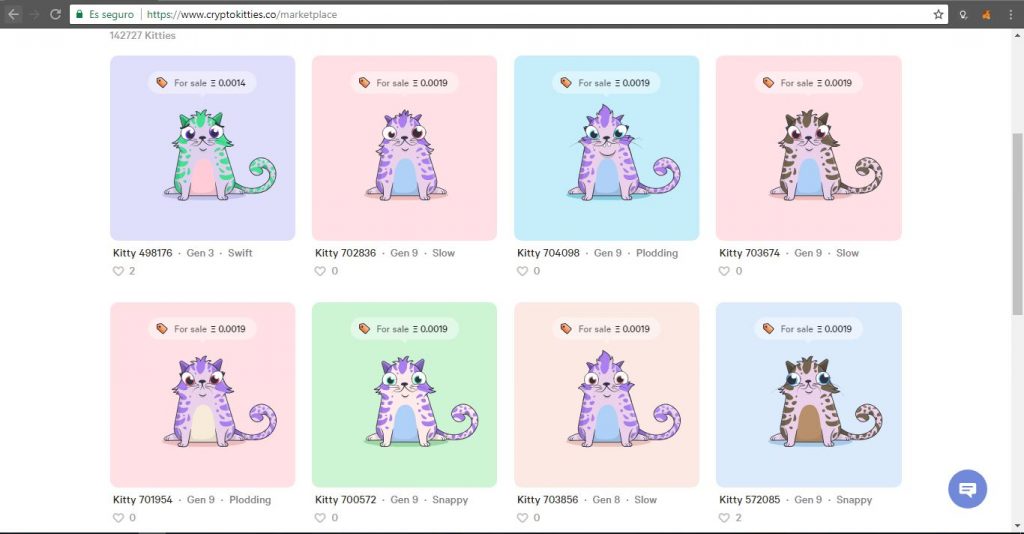Click the browser forward arrow
The width and height of the screenshot is (1024, 534).
[34, 14]
